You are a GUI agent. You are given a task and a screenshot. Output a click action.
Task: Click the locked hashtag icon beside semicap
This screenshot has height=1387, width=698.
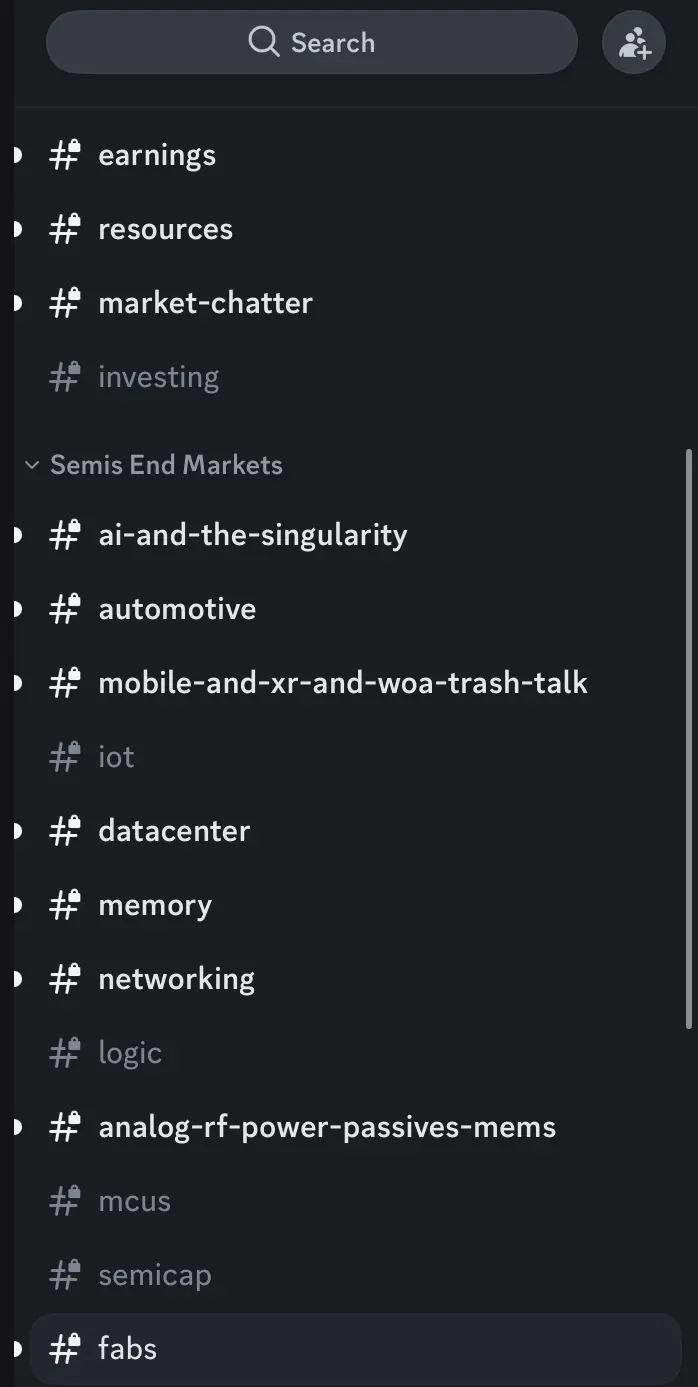[65, 1275]
